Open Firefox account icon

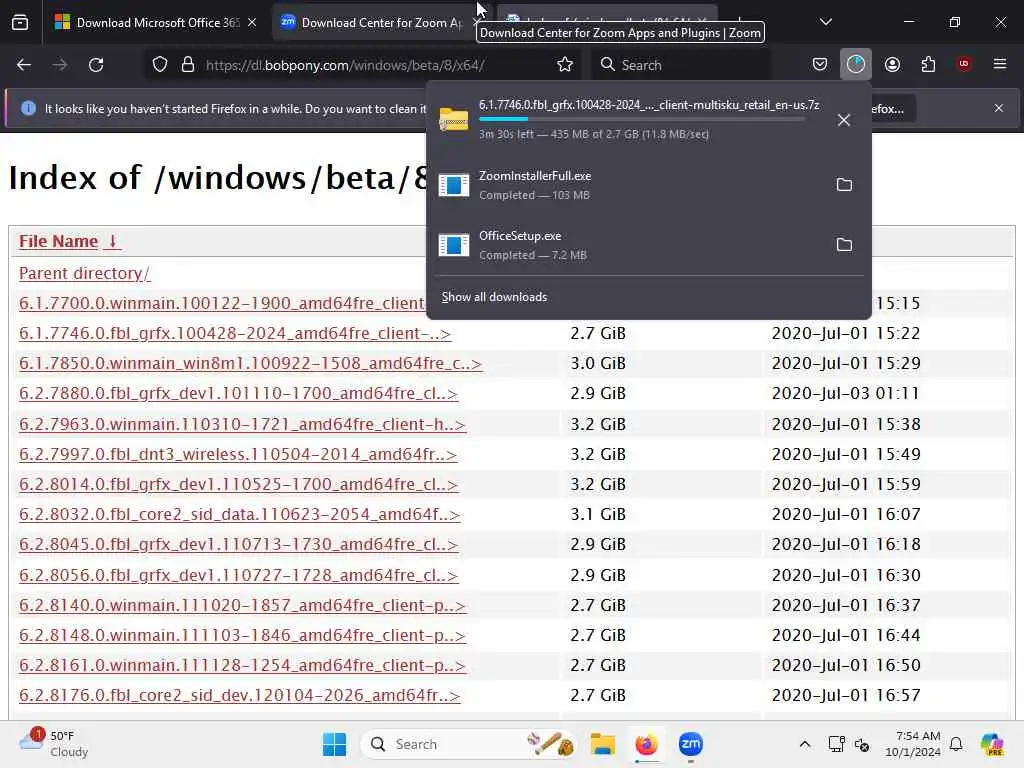coord(892,64)
